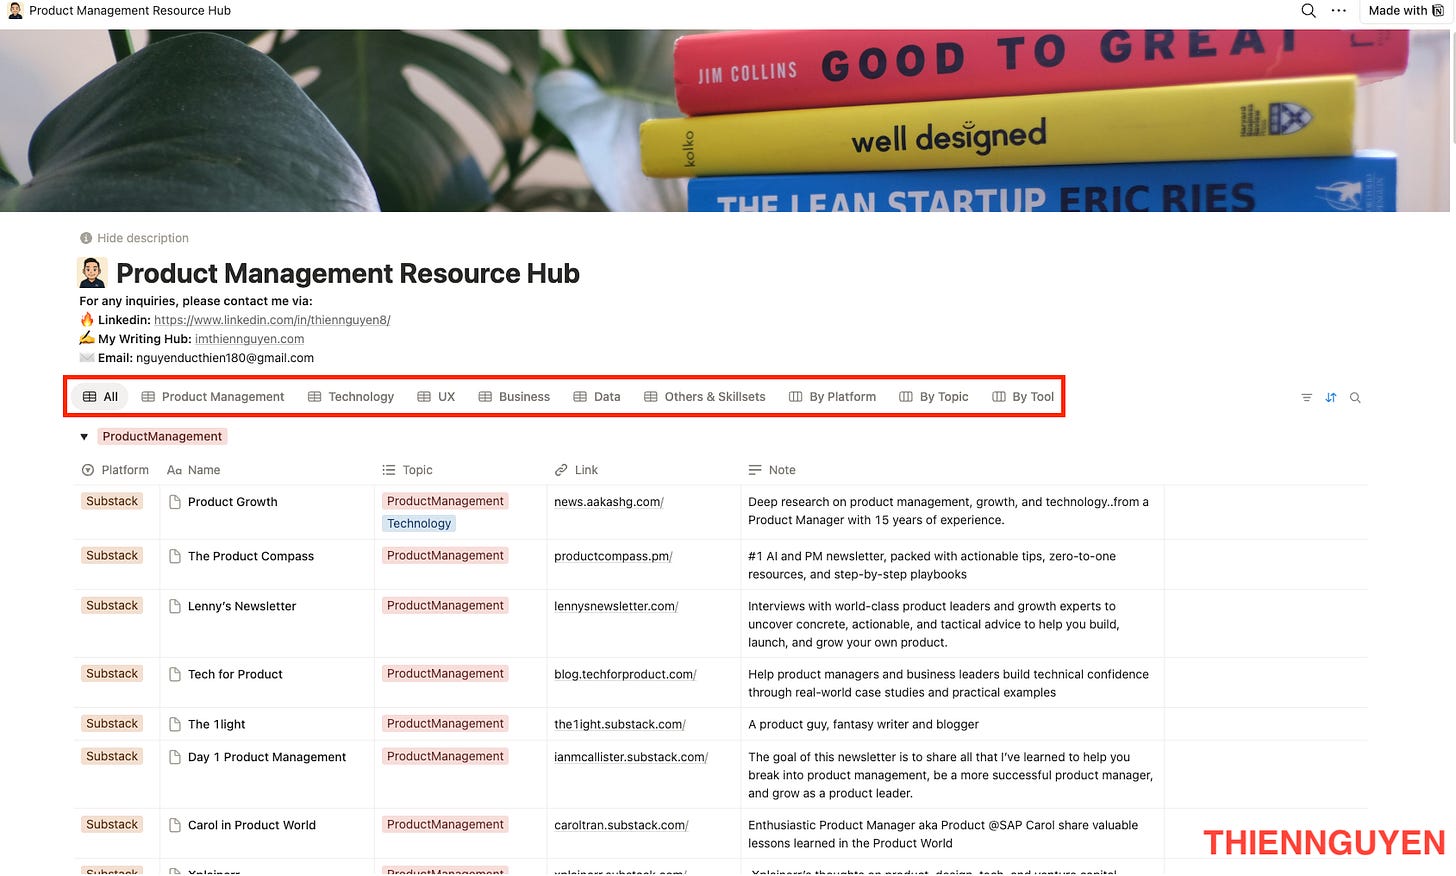Switch to the By Topic board tab
This screenshot has width=1456, height=876.
coord(934,397)
